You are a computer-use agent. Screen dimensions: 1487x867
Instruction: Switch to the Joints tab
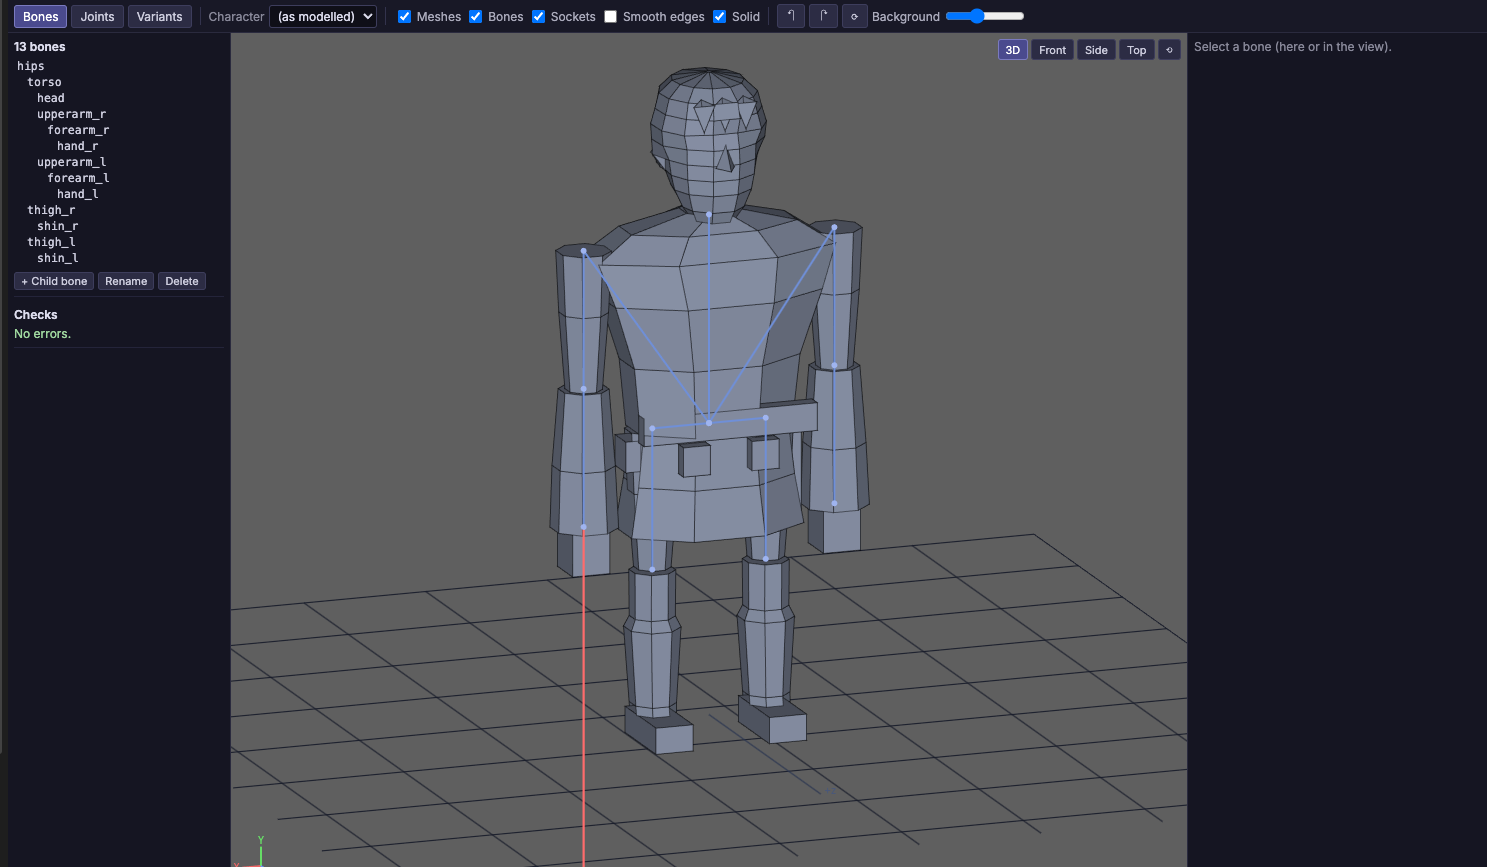(97, 16)
